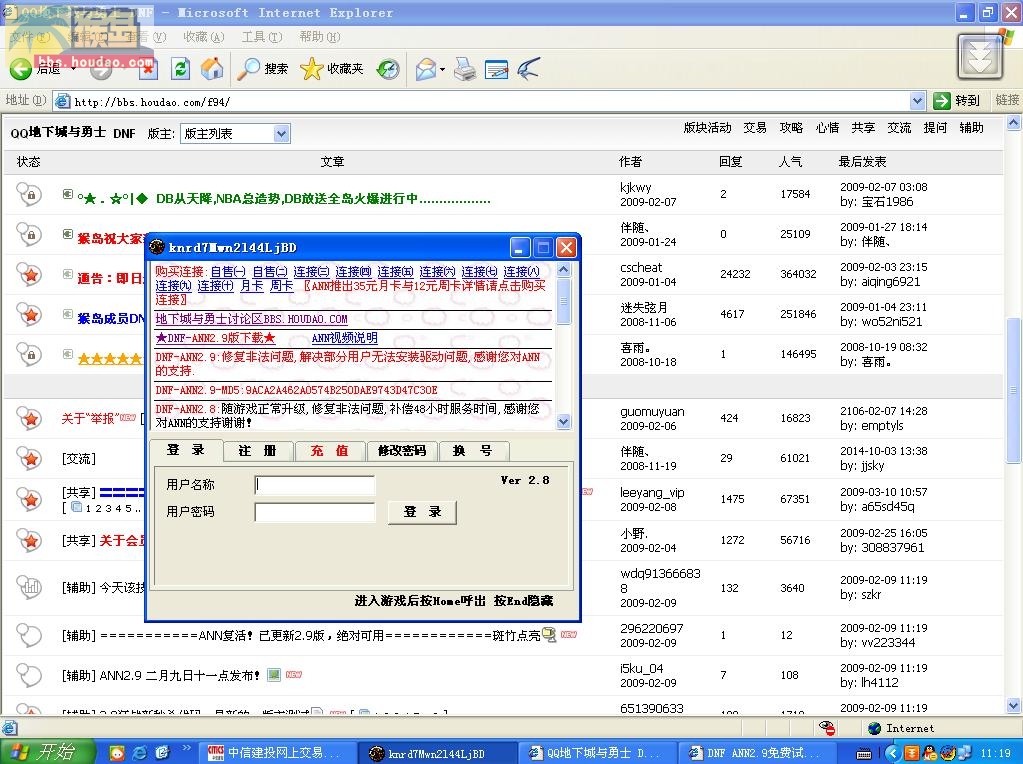Click the poll status icon in wdq91366683 row
Image resolution: width=1023 pixels, height=764 pixels.
click(29, 587)
